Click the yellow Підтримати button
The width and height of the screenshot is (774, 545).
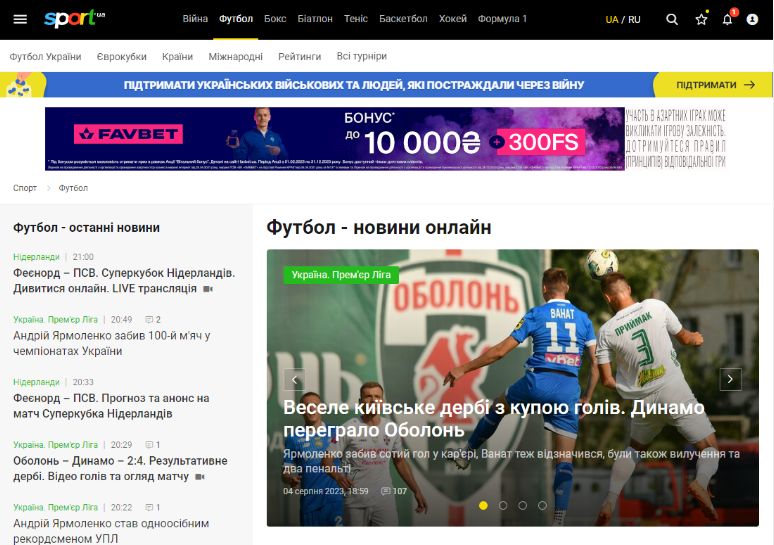pos(714,85)
